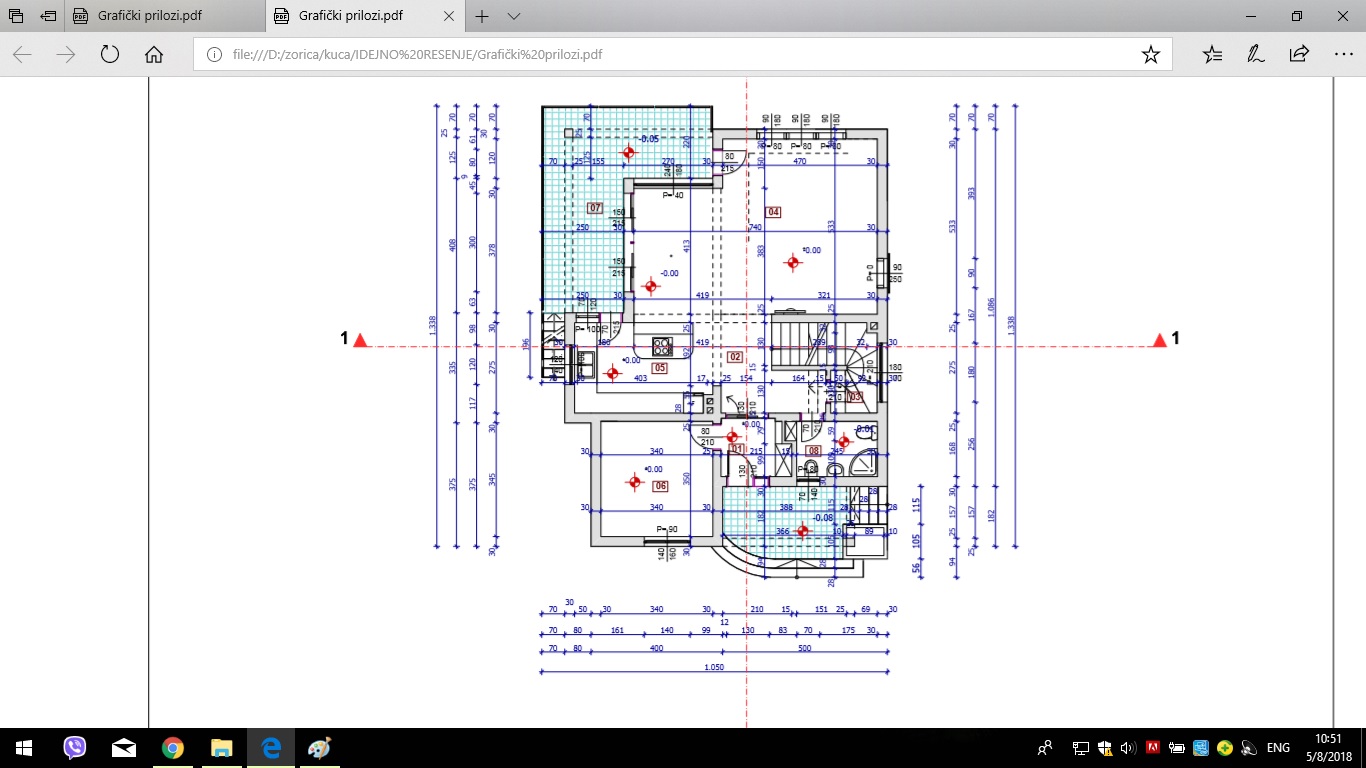
Task: Go to Home page via house icon
Action: coord(154,55)
